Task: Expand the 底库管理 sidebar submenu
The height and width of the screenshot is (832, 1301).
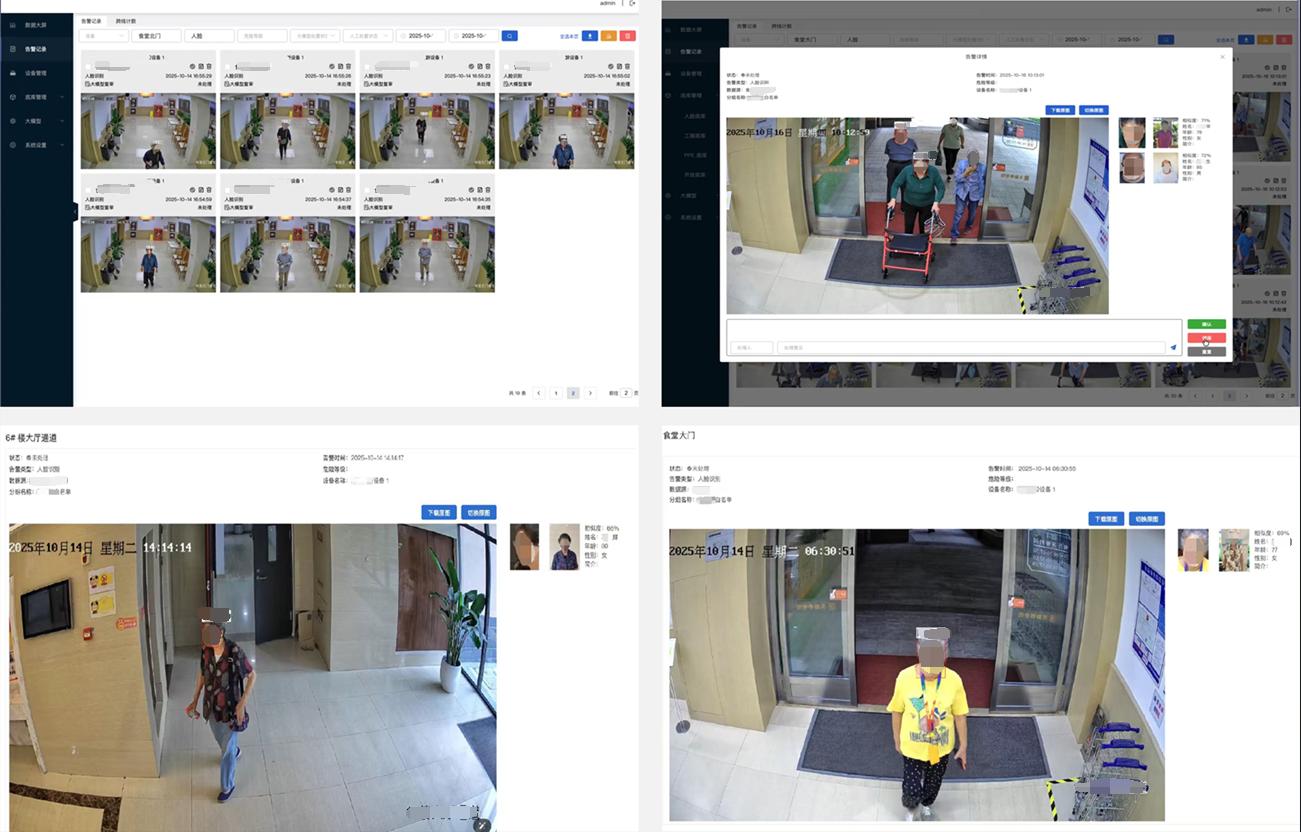Action: (38, 97)
